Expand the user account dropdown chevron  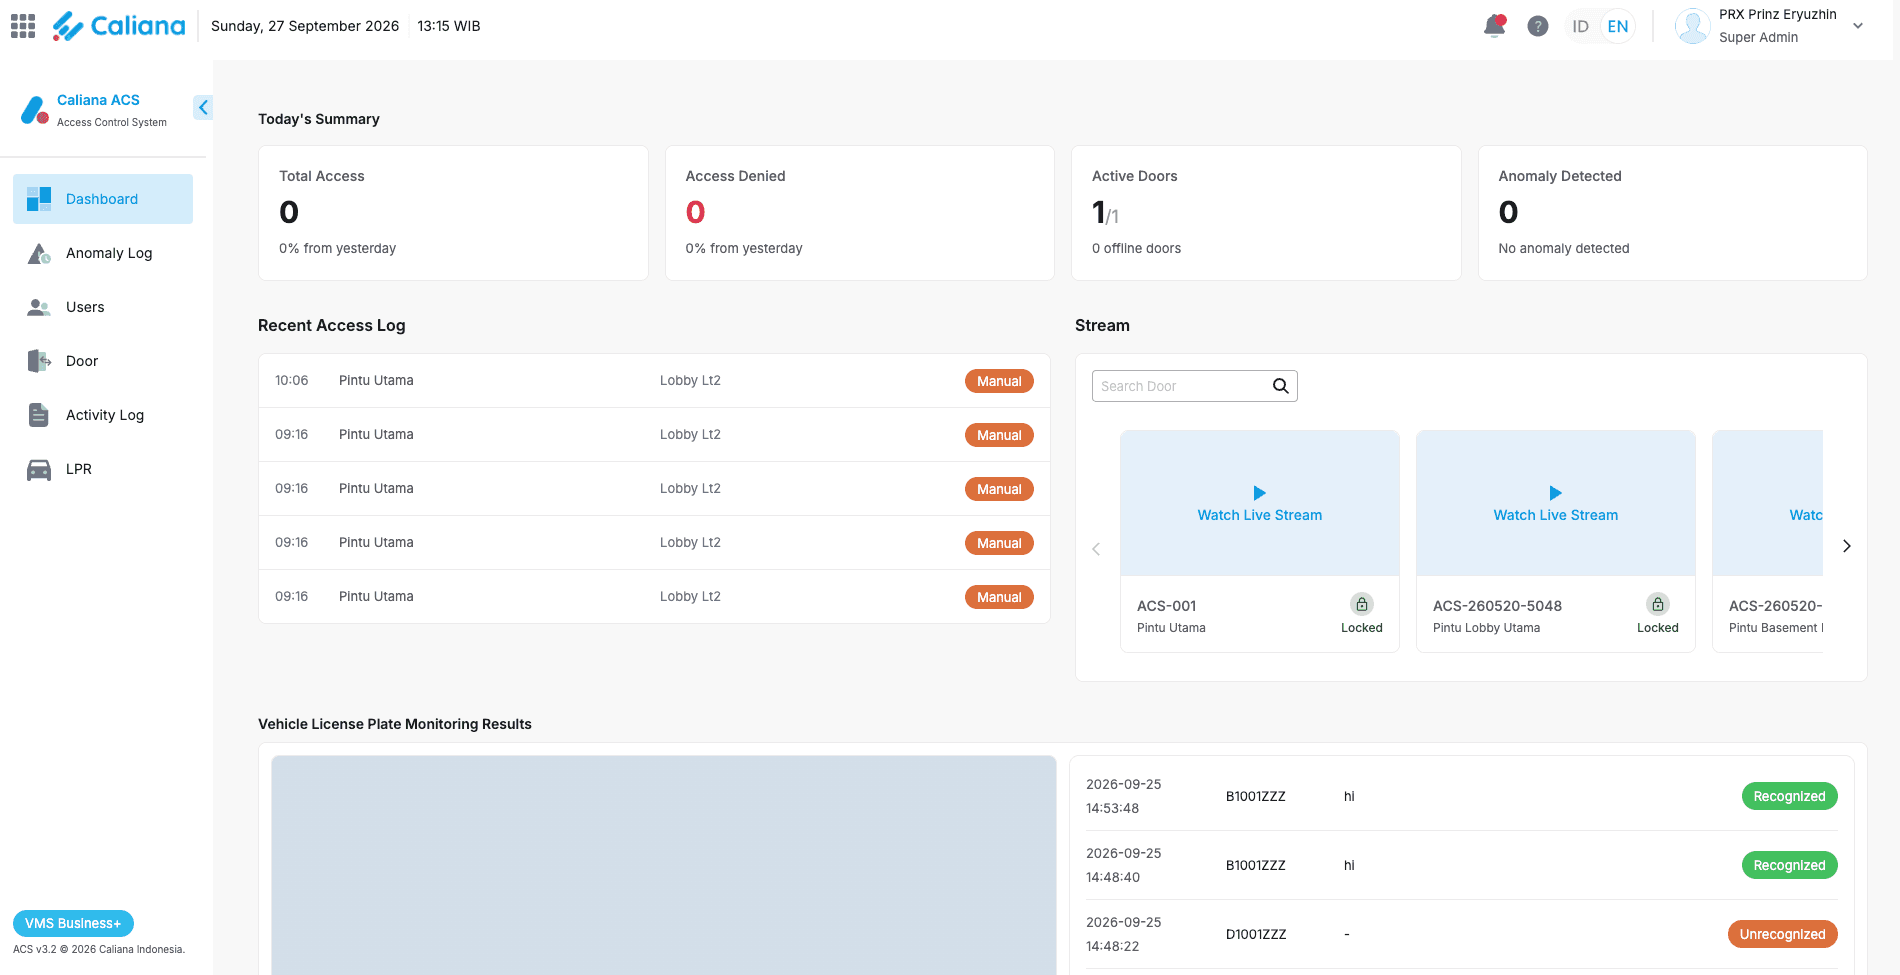point(1858,26)
